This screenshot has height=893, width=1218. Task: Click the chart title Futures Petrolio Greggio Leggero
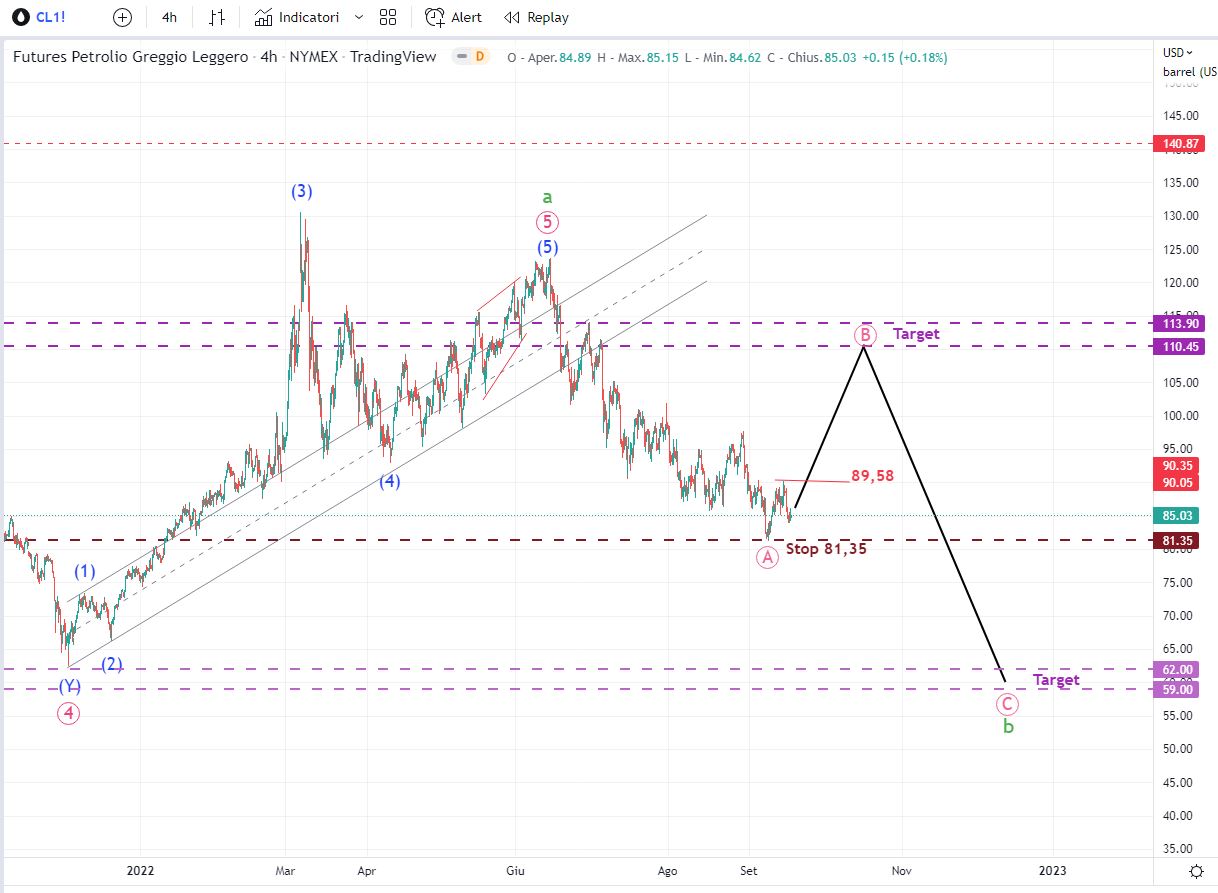coord(130,57)
